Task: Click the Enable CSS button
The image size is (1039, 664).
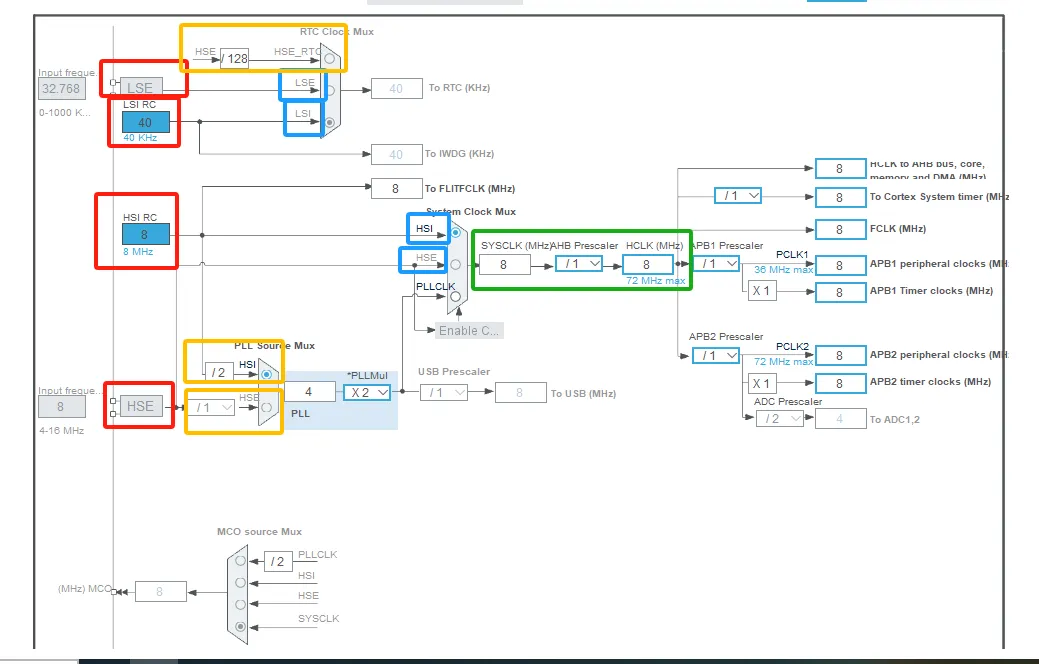Action: coord(469,330)
